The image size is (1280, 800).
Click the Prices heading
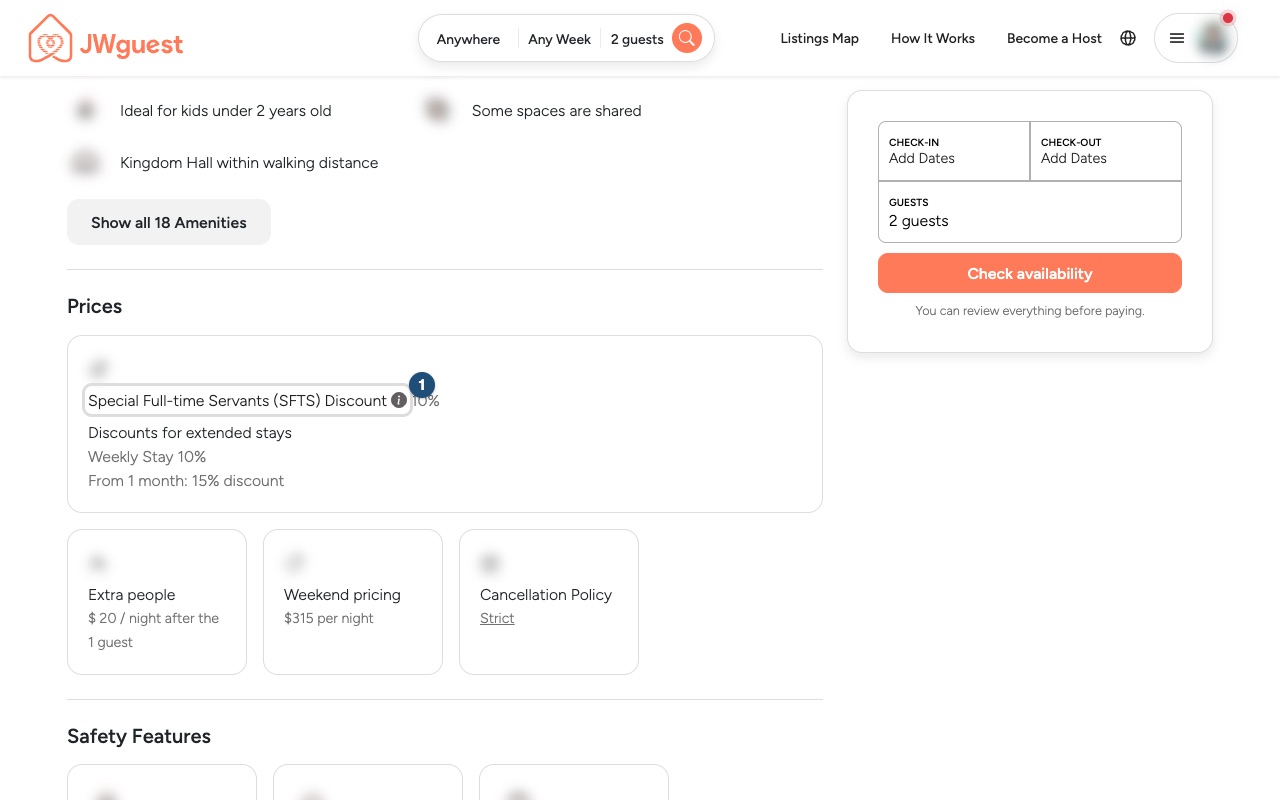point(95,306)
